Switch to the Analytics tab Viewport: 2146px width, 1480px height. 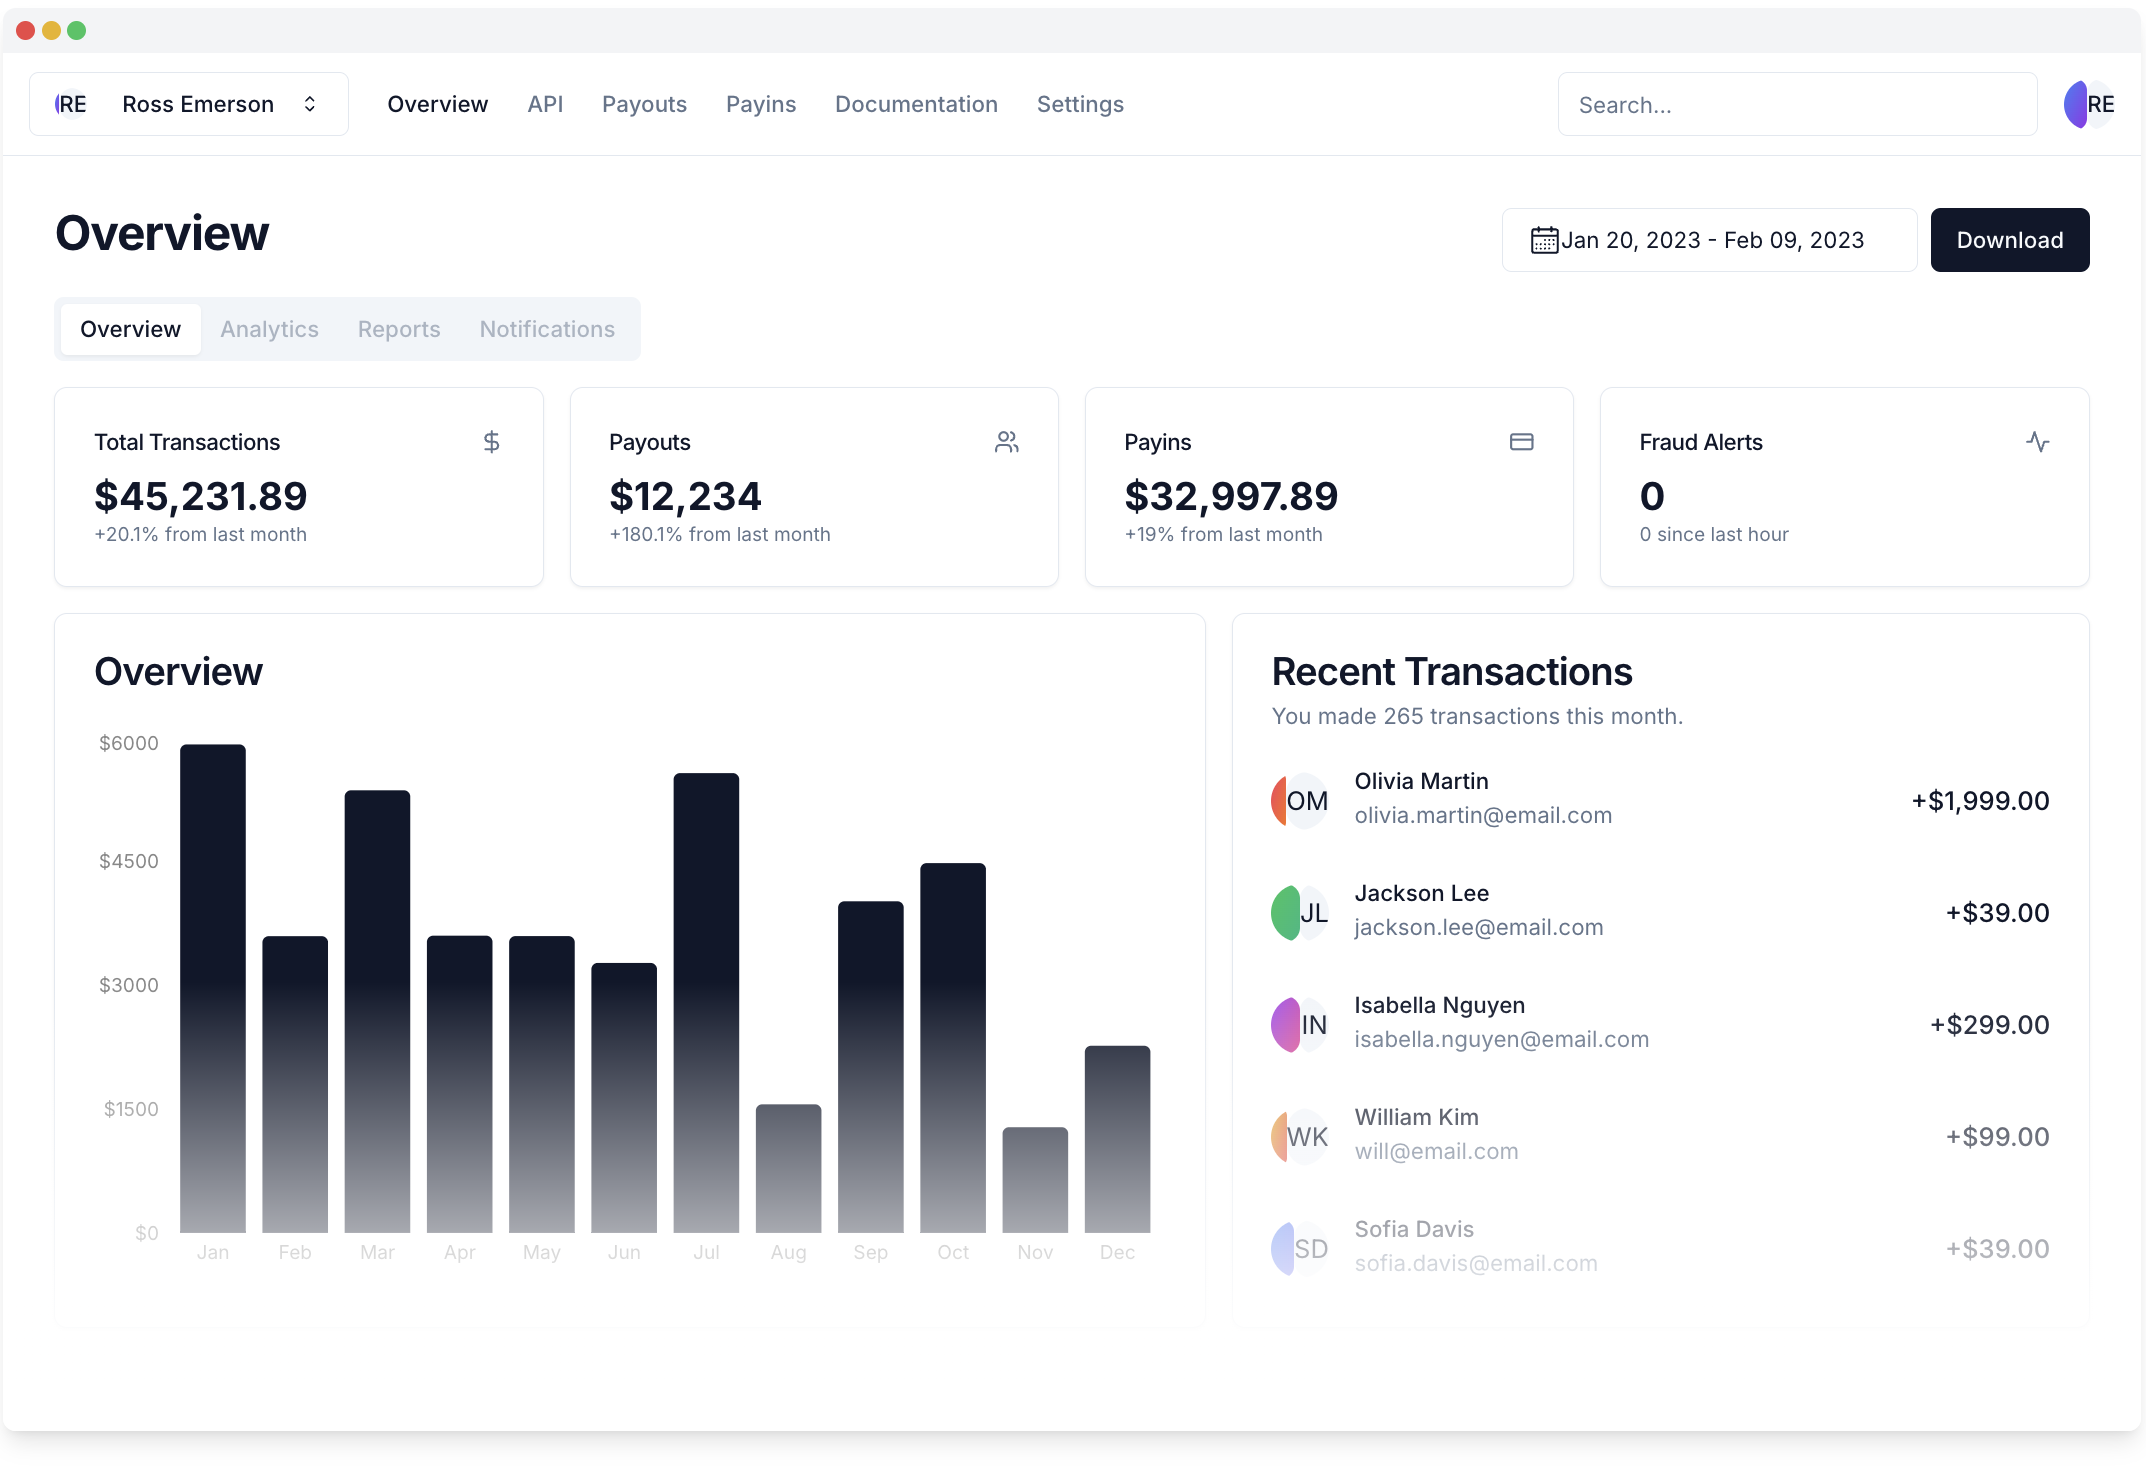(x=269, y=328)
